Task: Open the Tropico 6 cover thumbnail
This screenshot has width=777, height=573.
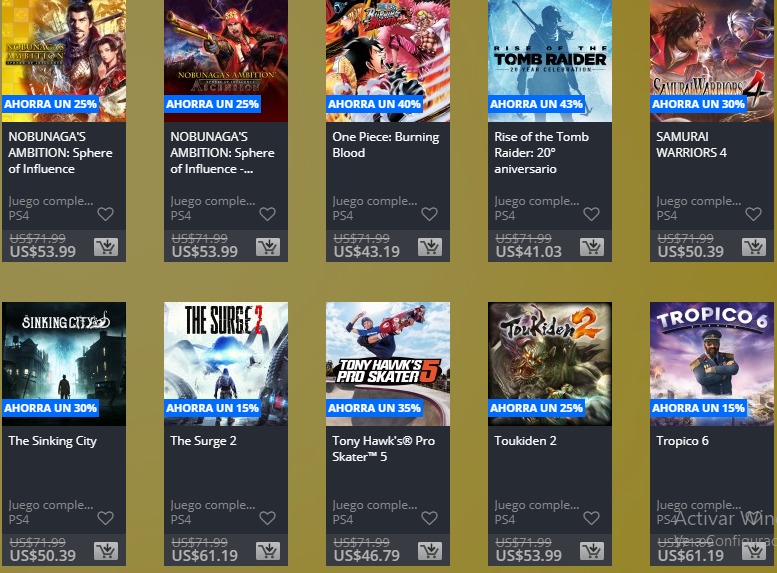Action: (x=712, y=364)
